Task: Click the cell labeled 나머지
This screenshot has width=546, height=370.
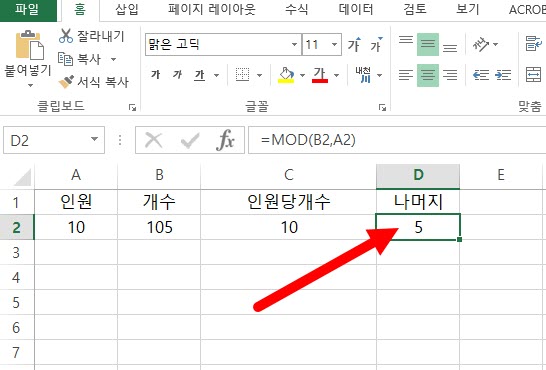Action: (418, 202)
